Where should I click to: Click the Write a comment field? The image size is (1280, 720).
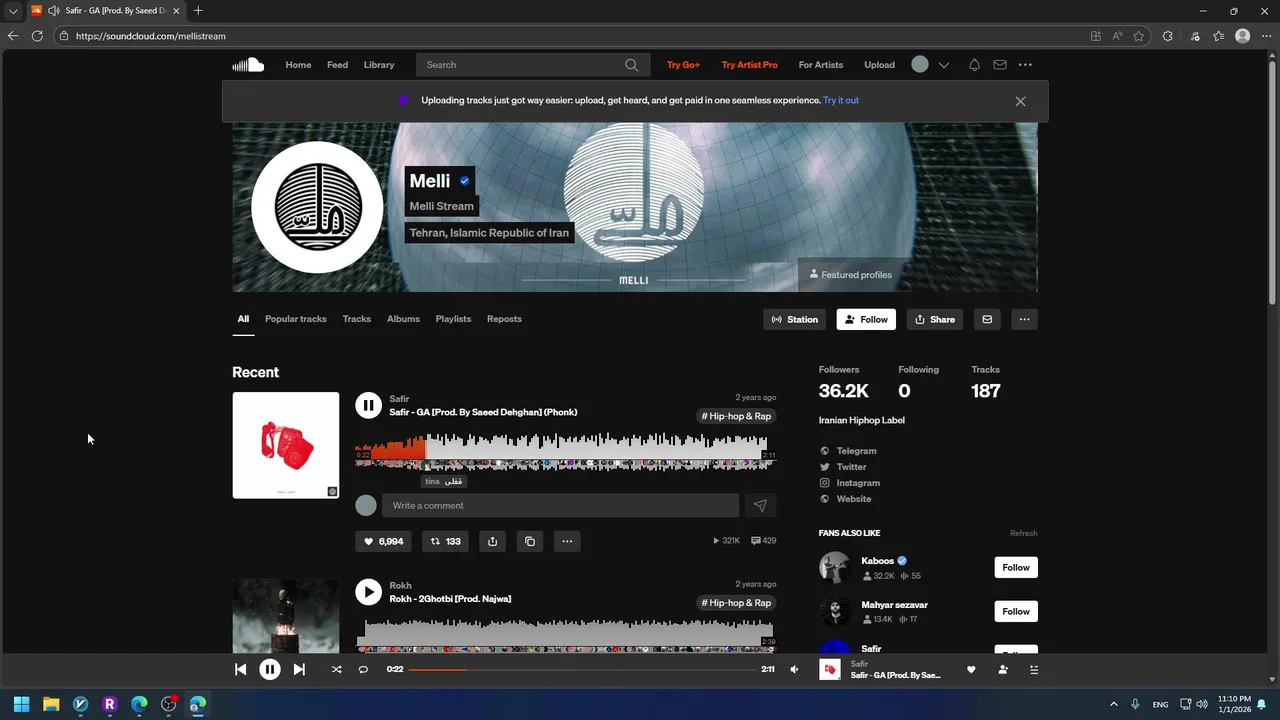point(560,506)
